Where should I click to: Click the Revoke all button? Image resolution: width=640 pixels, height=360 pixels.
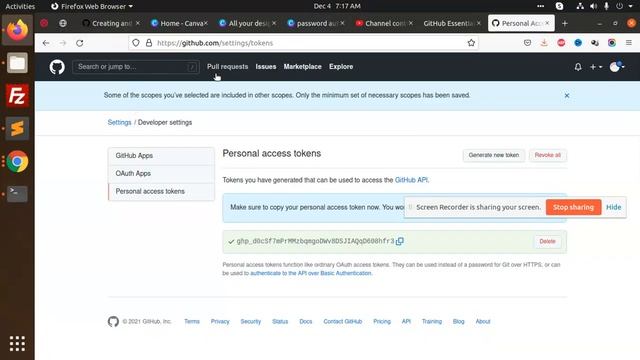tap(548, 155)
